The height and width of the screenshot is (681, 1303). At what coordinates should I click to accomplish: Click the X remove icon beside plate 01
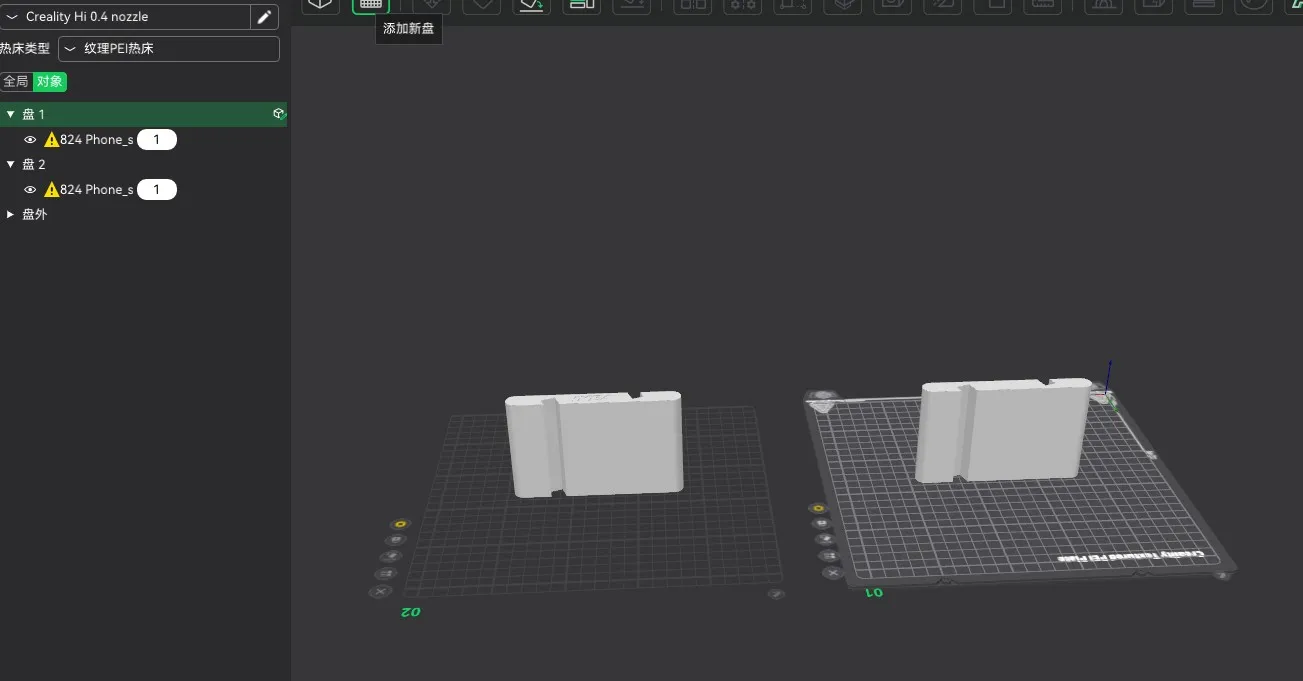click(x=832, y=573)
